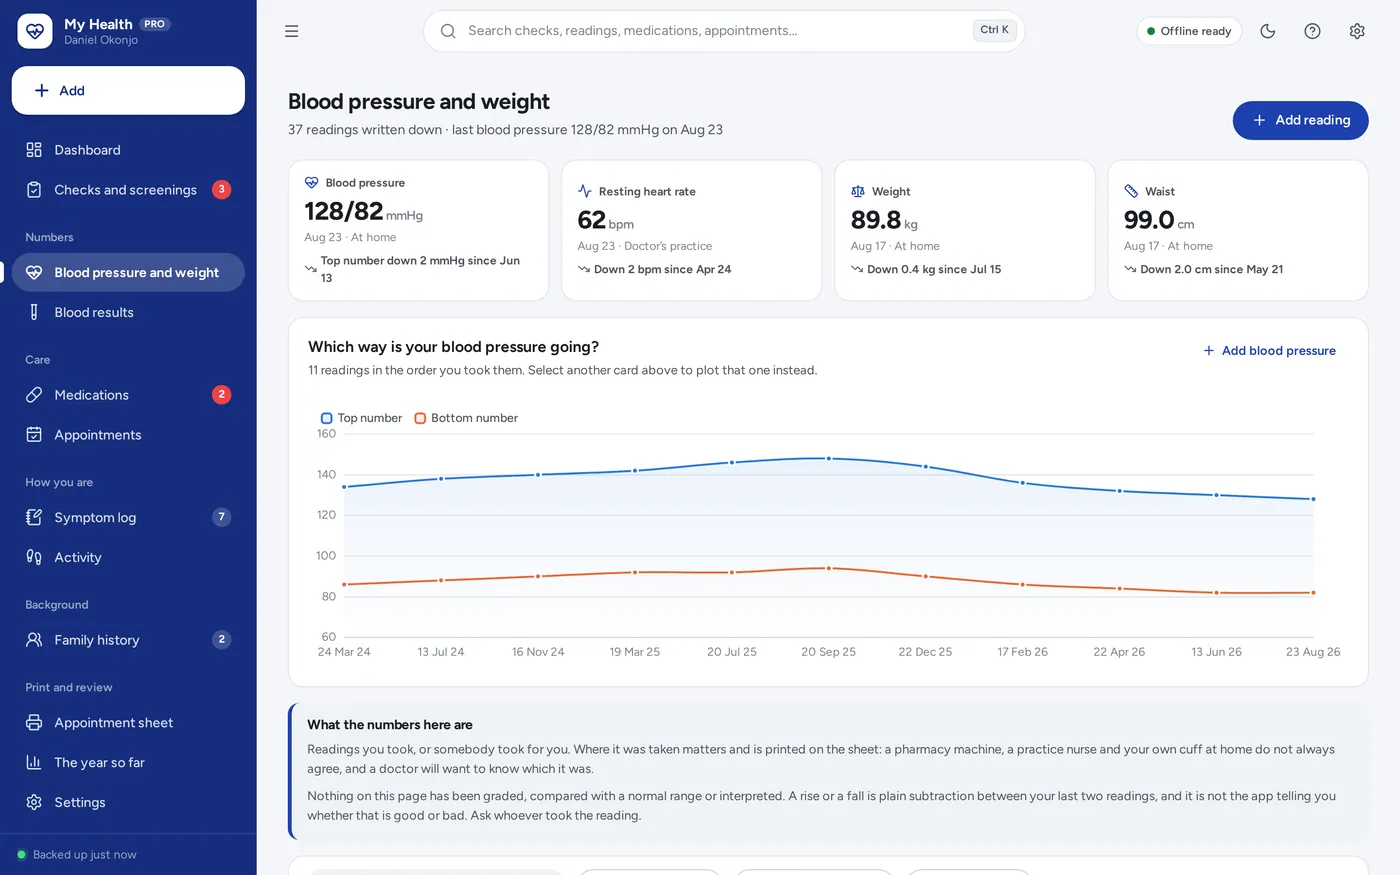Click the Blood results test tube icon
The image size is (1400, 875).
(34, 312)
